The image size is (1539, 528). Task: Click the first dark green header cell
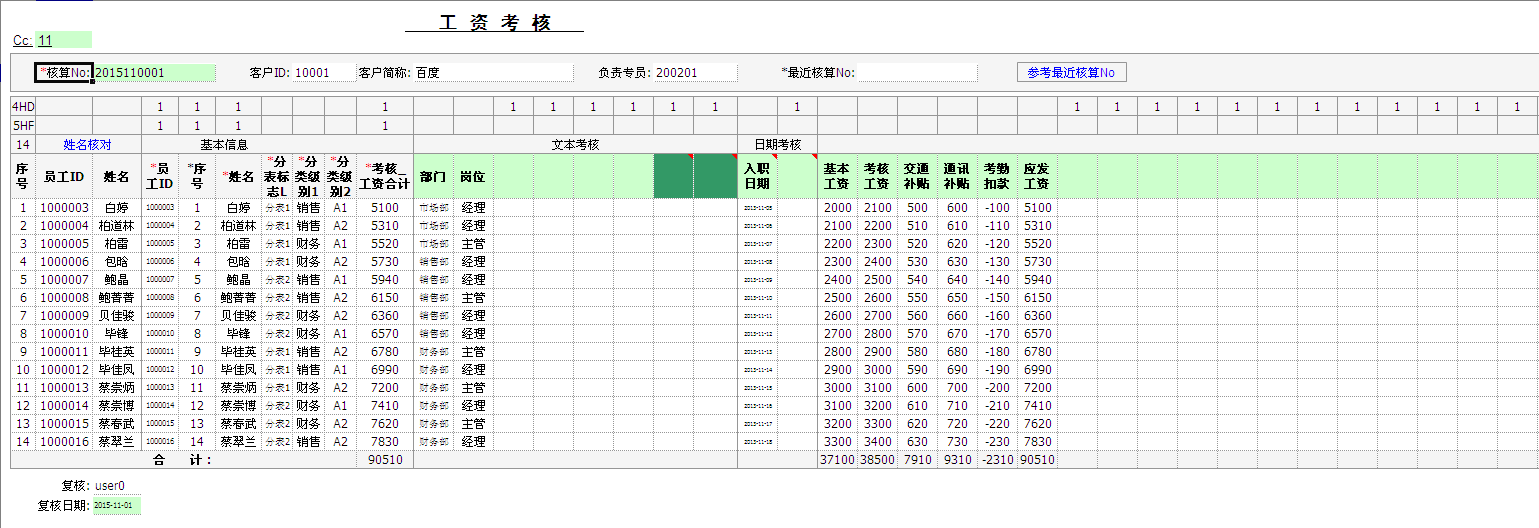point(673,176)
